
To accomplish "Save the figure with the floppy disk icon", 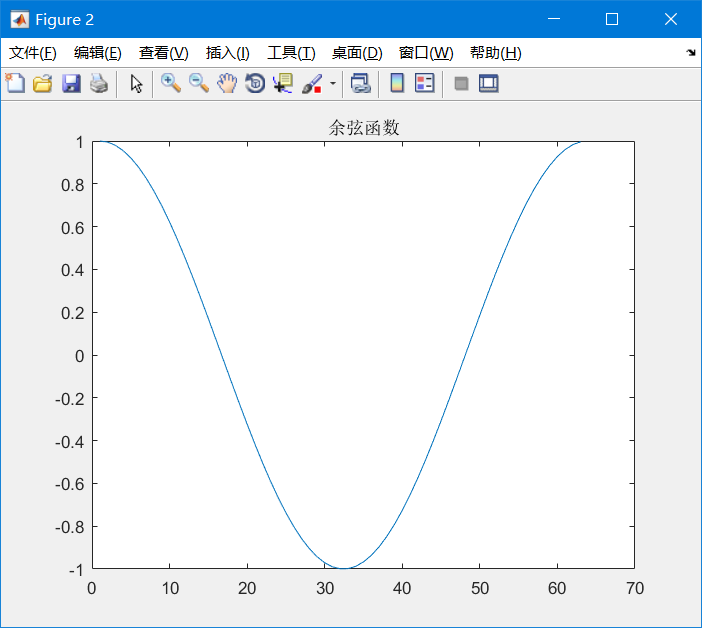I will point(71,83).
